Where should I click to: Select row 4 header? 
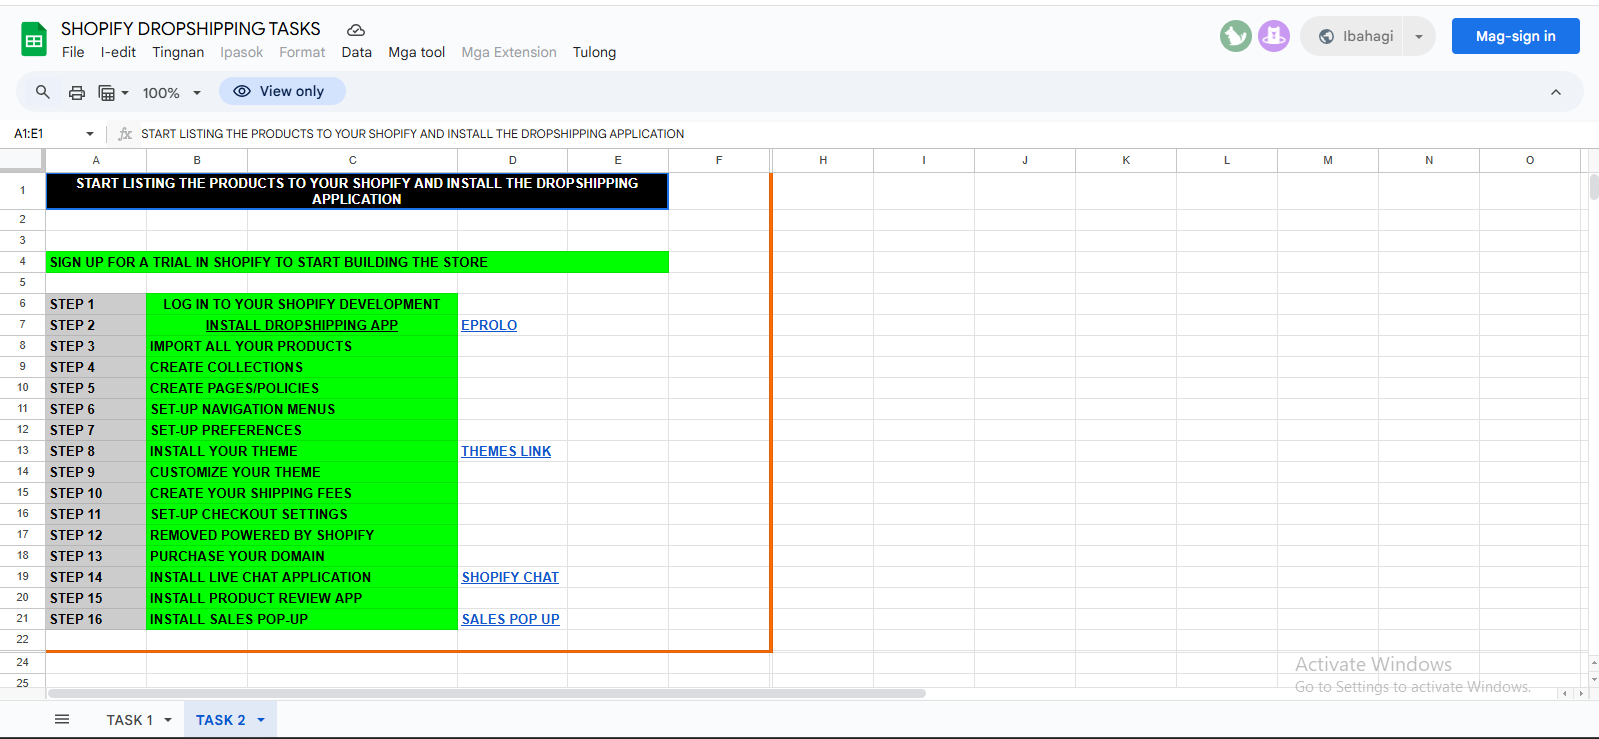(x=22, y=262)
